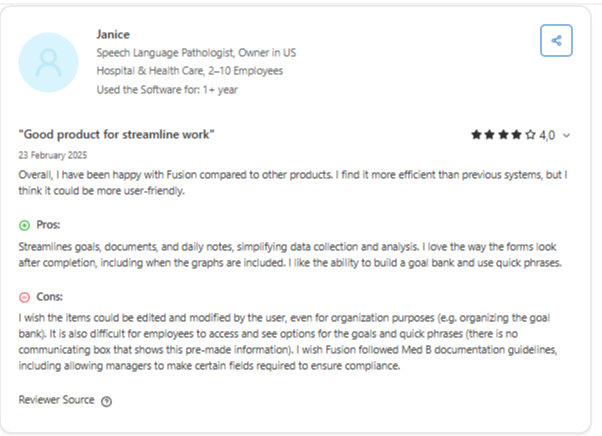Click the Cons heading label

(x=50, y=297)
